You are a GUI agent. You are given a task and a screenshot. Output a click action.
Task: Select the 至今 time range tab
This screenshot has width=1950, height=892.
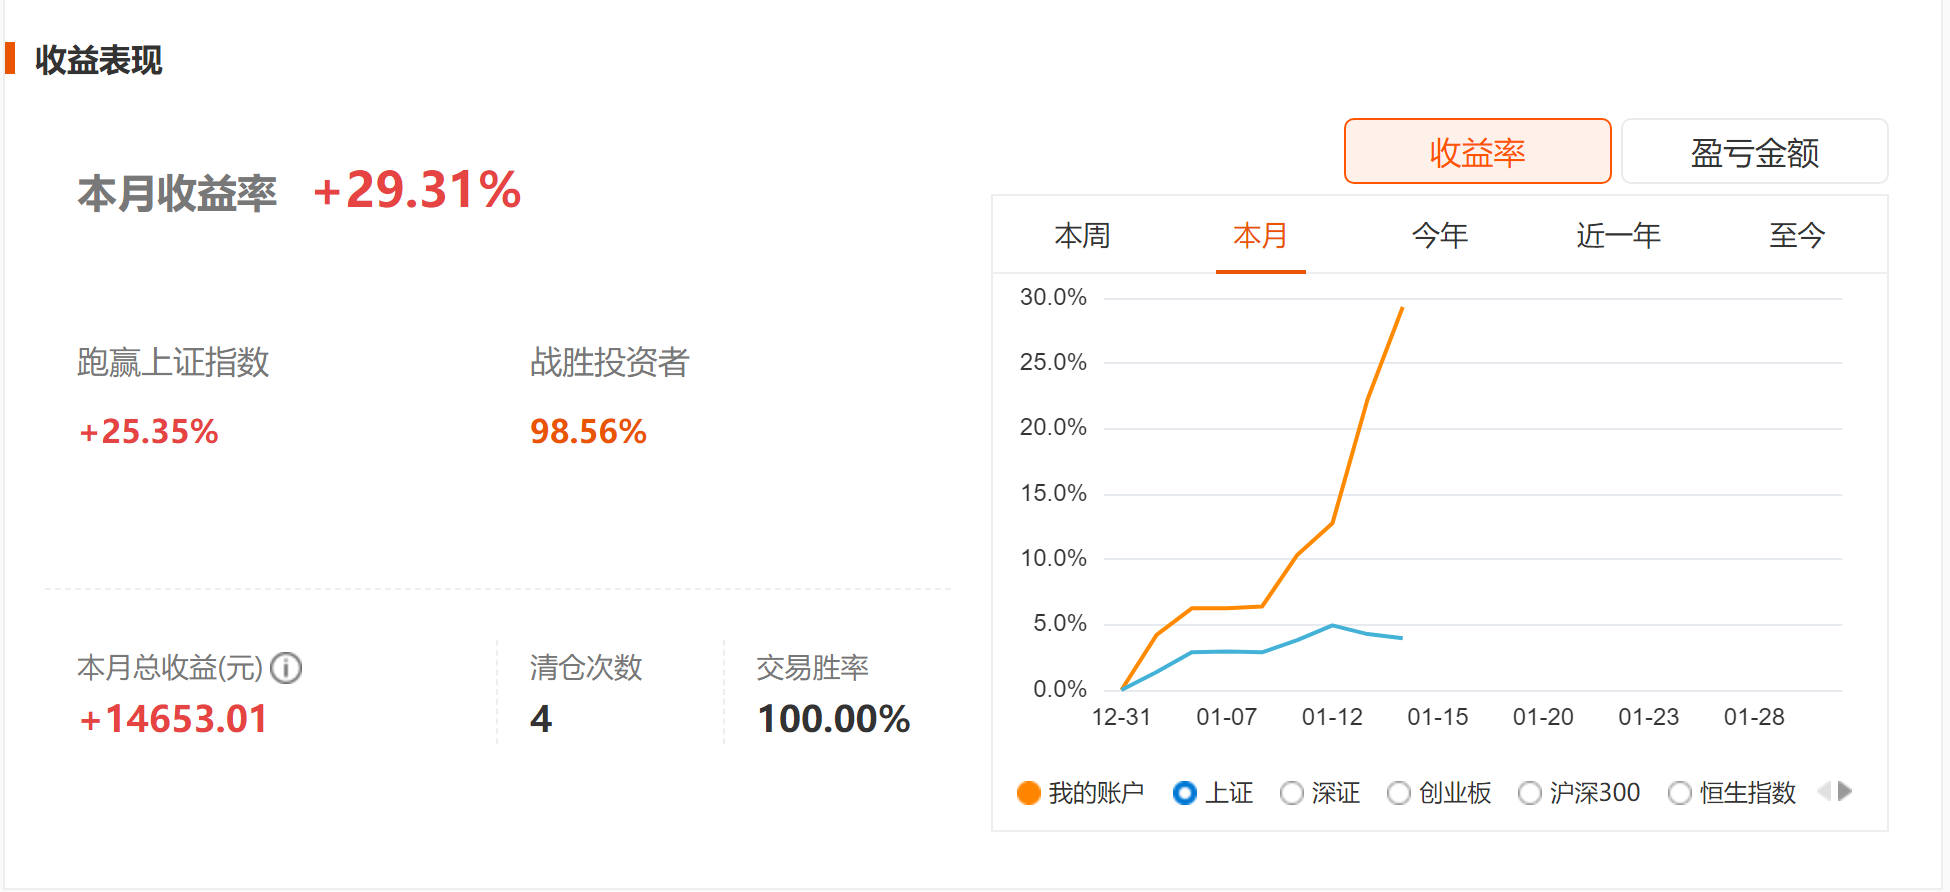pyautogui.click(x=1797, y=236)
